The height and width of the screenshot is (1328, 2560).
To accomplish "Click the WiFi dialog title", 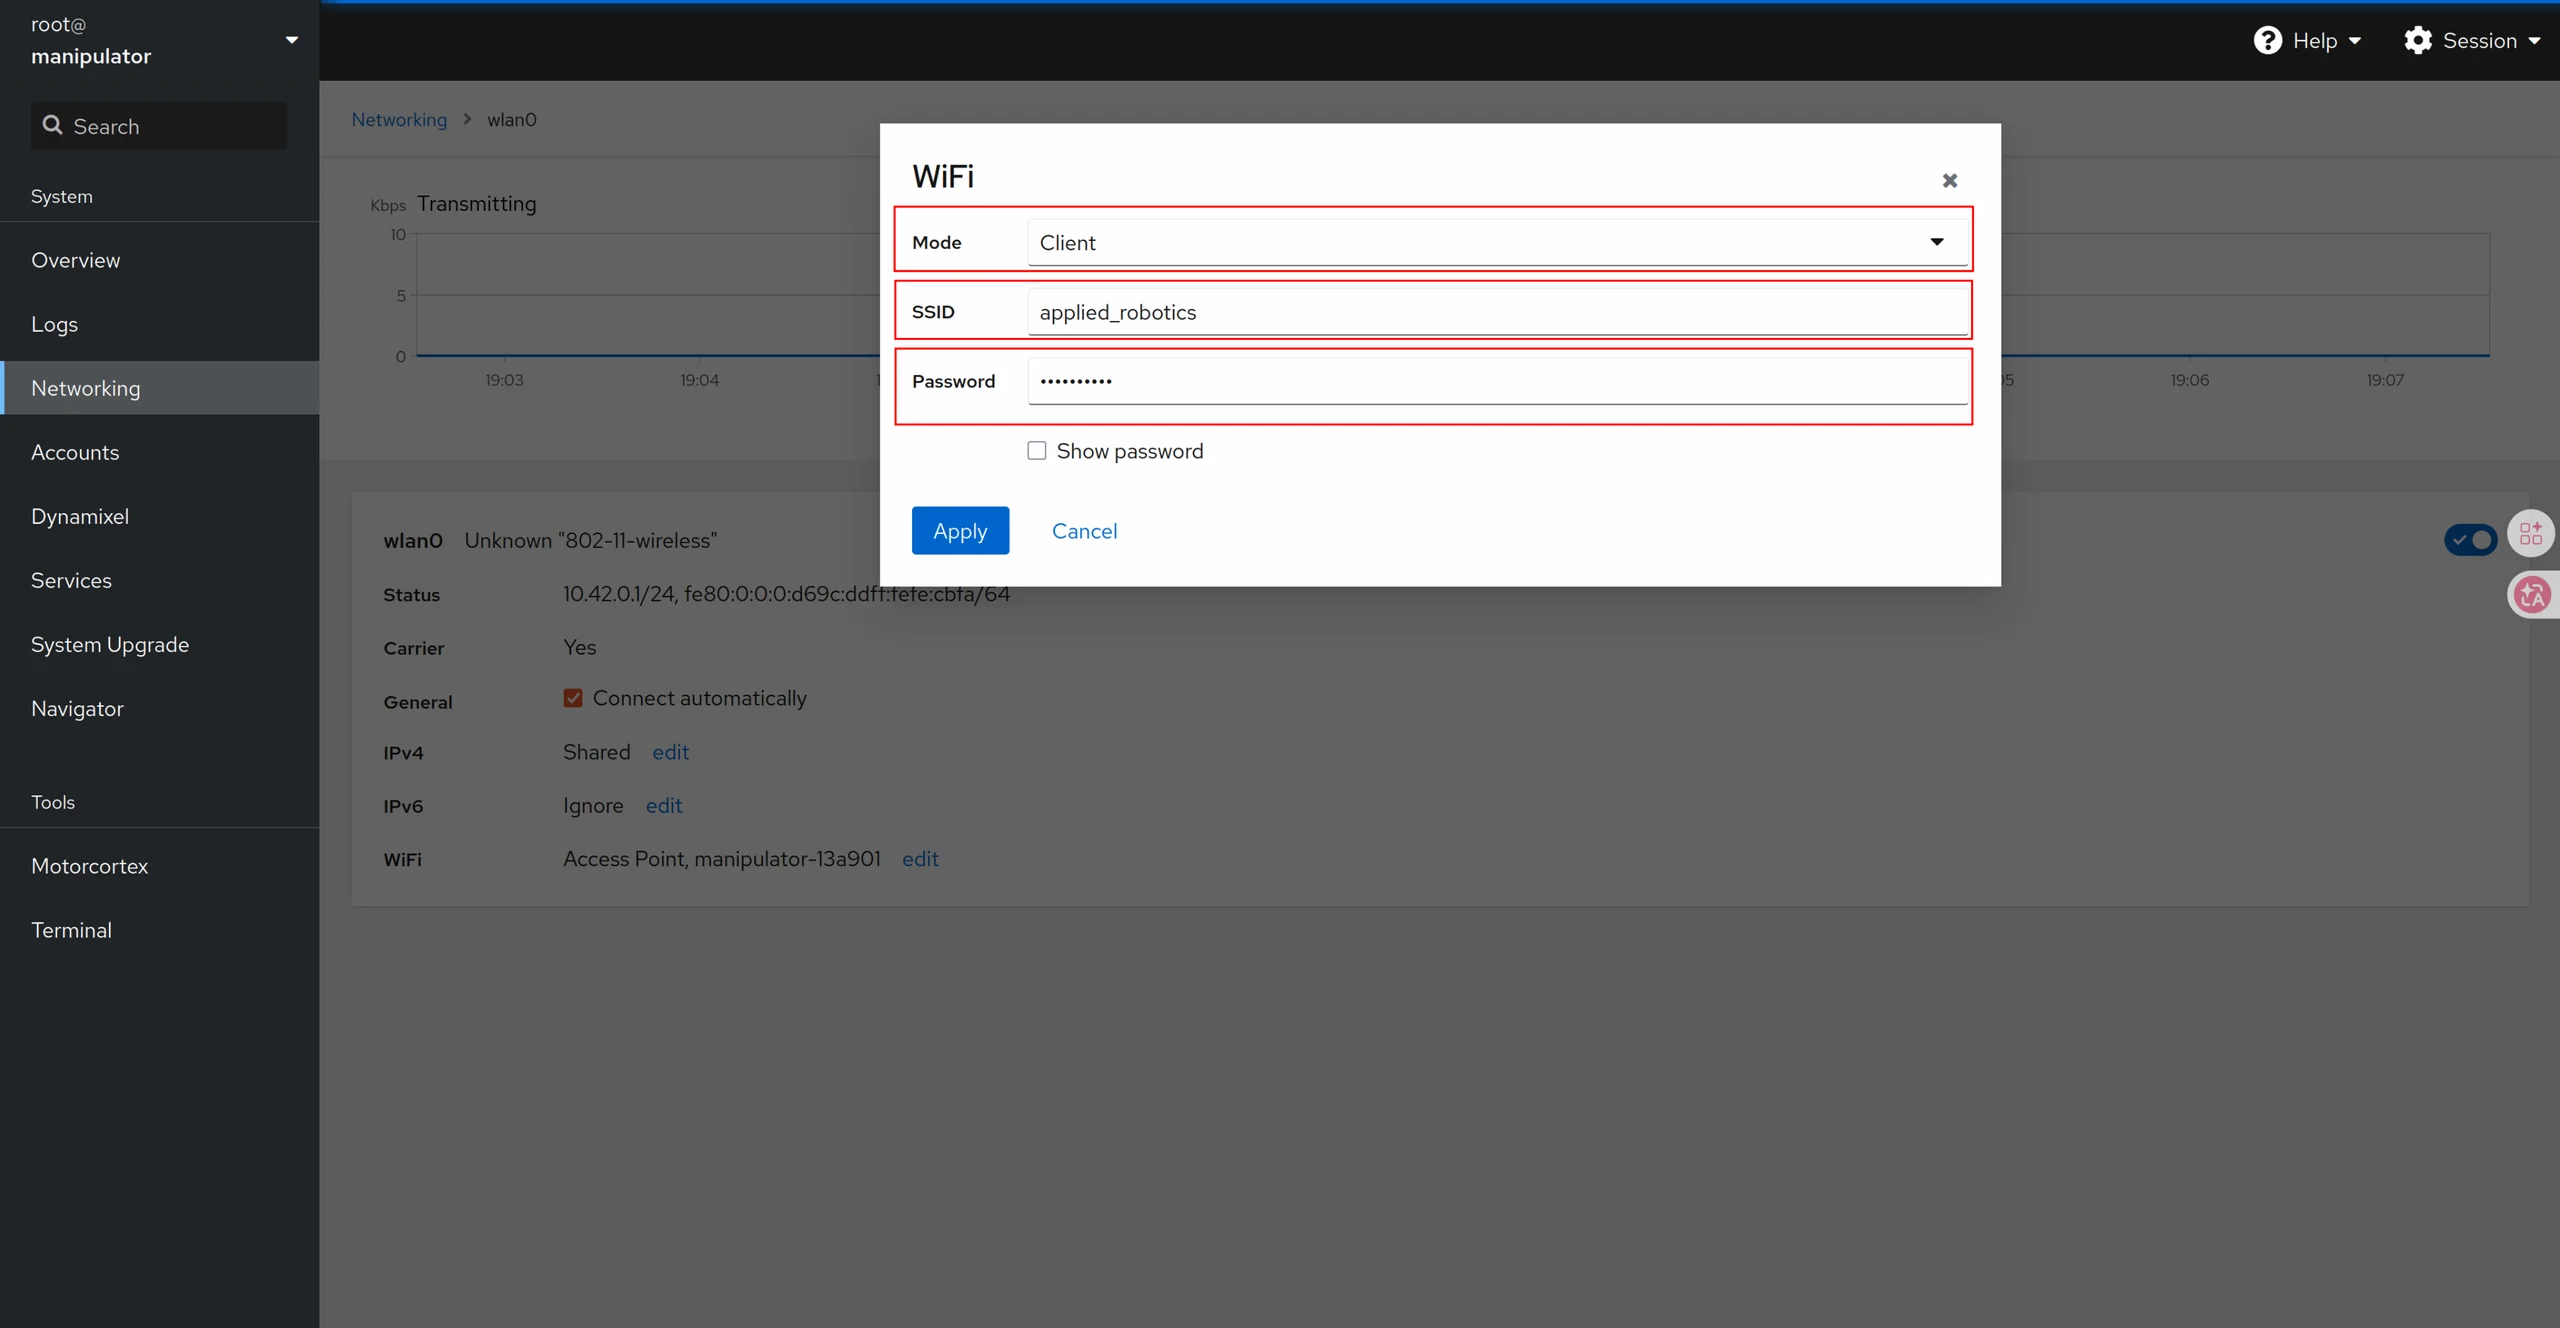I will [942, 176].
